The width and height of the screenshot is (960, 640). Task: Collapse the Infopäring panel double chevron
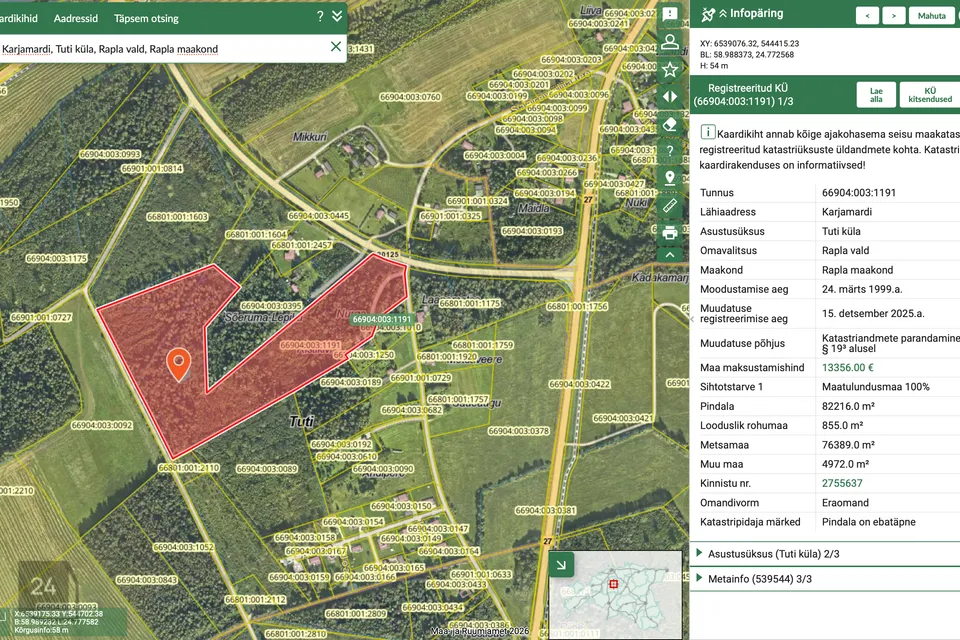[723, 13]
